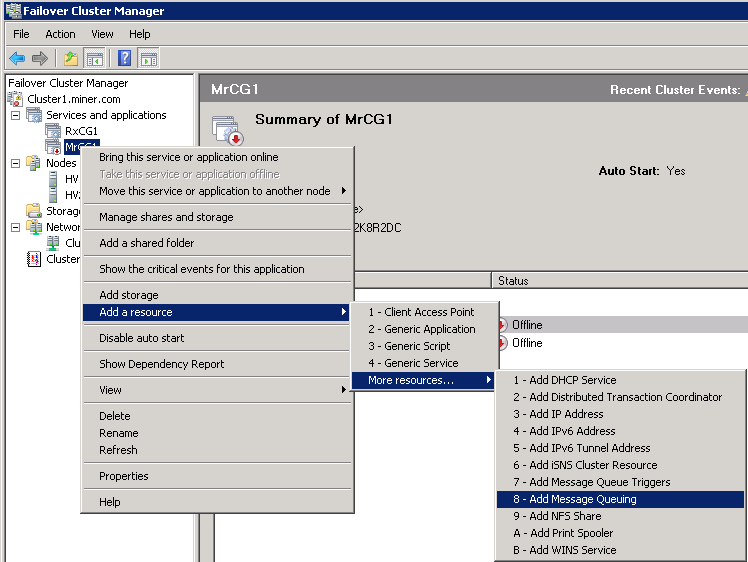Screen dimensions: 748x562
Task: Select Show Dependency Report option
Action: tap(161, 364)
